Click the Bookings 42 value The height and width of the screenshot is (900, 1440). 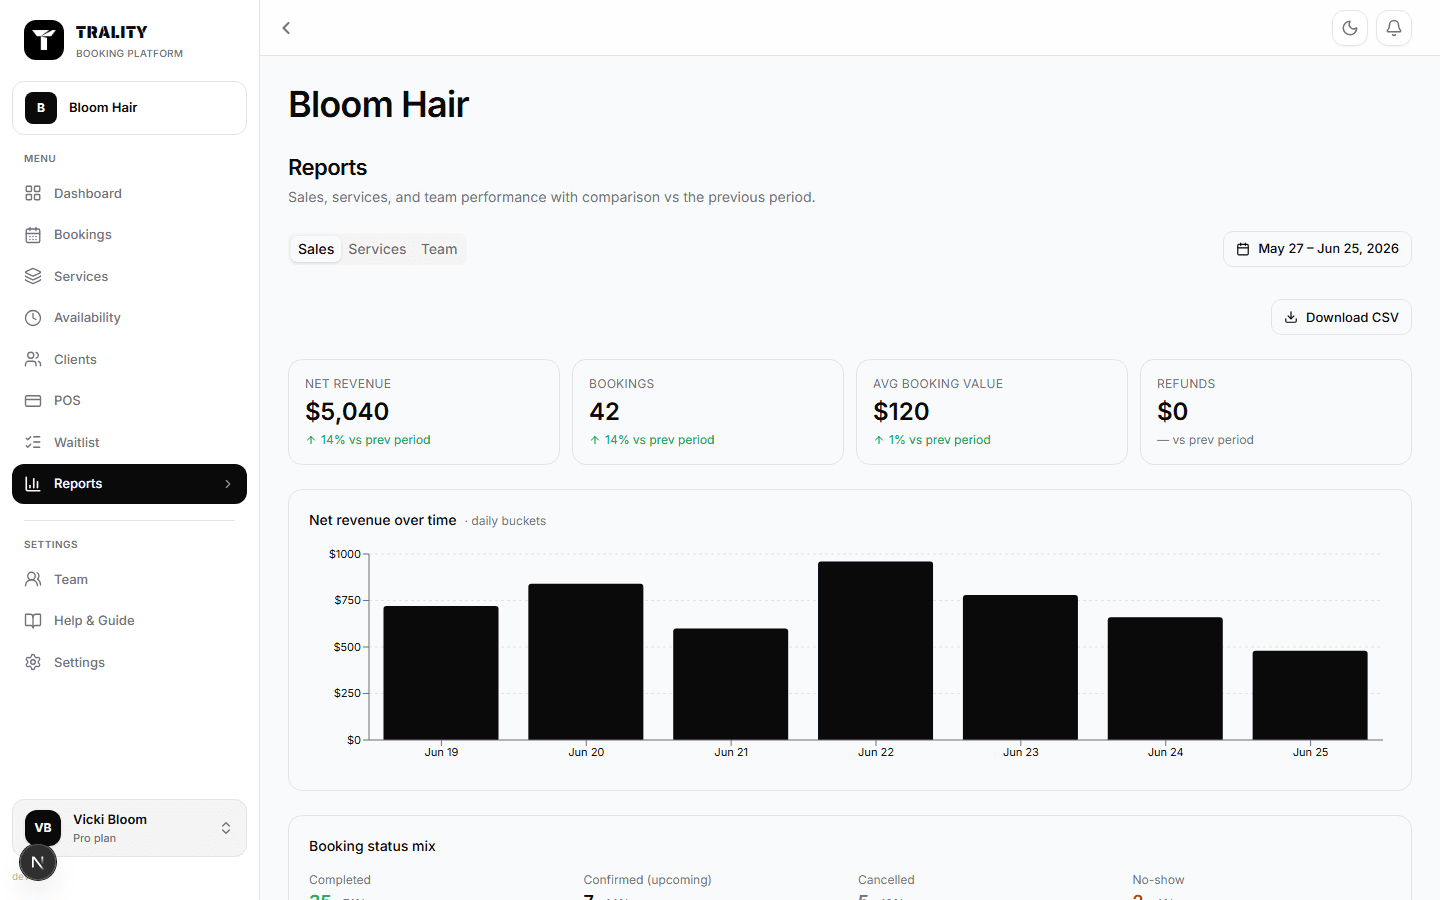pos(604,412)
